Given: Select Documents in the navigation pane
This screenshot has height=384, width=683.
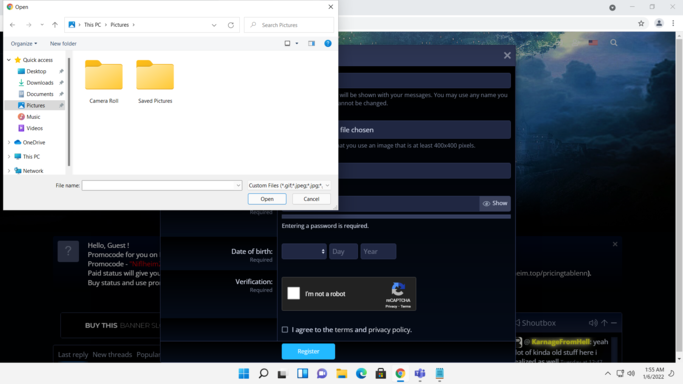Looking at the screenshot, I should tap(40, 94).
